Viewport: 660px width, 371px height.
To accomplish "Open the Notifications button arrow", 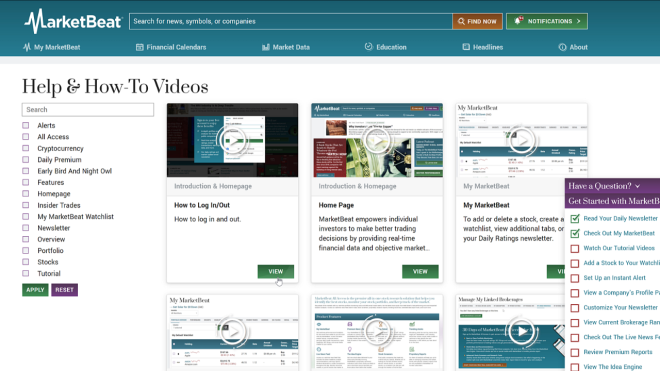I will pyautogui.click(x=579, y=21).
